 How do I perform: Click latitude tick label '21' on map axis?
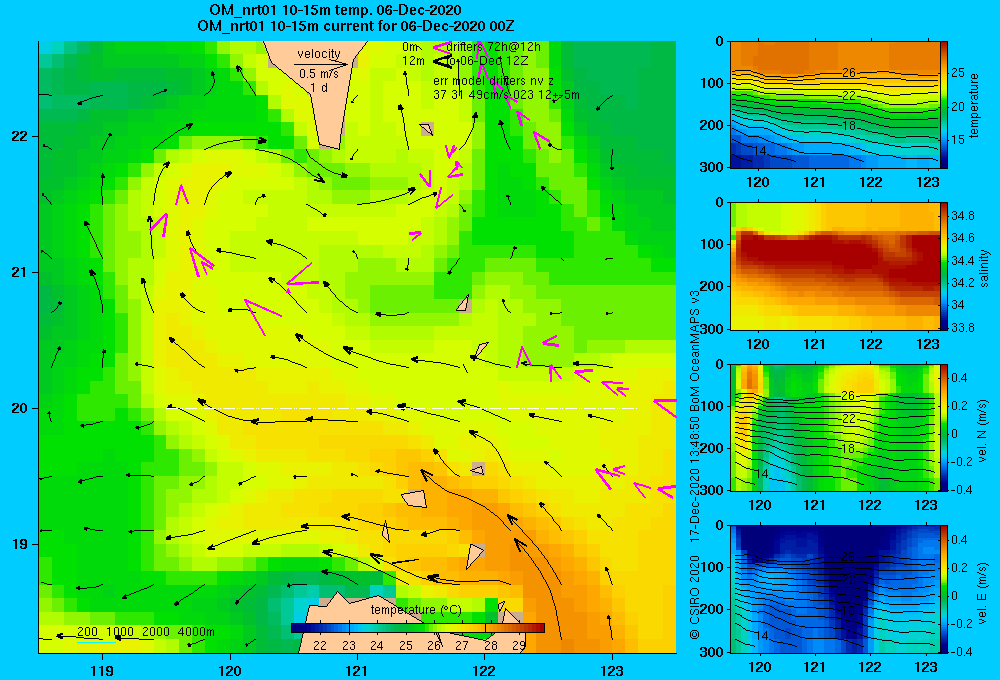[19, 272]
